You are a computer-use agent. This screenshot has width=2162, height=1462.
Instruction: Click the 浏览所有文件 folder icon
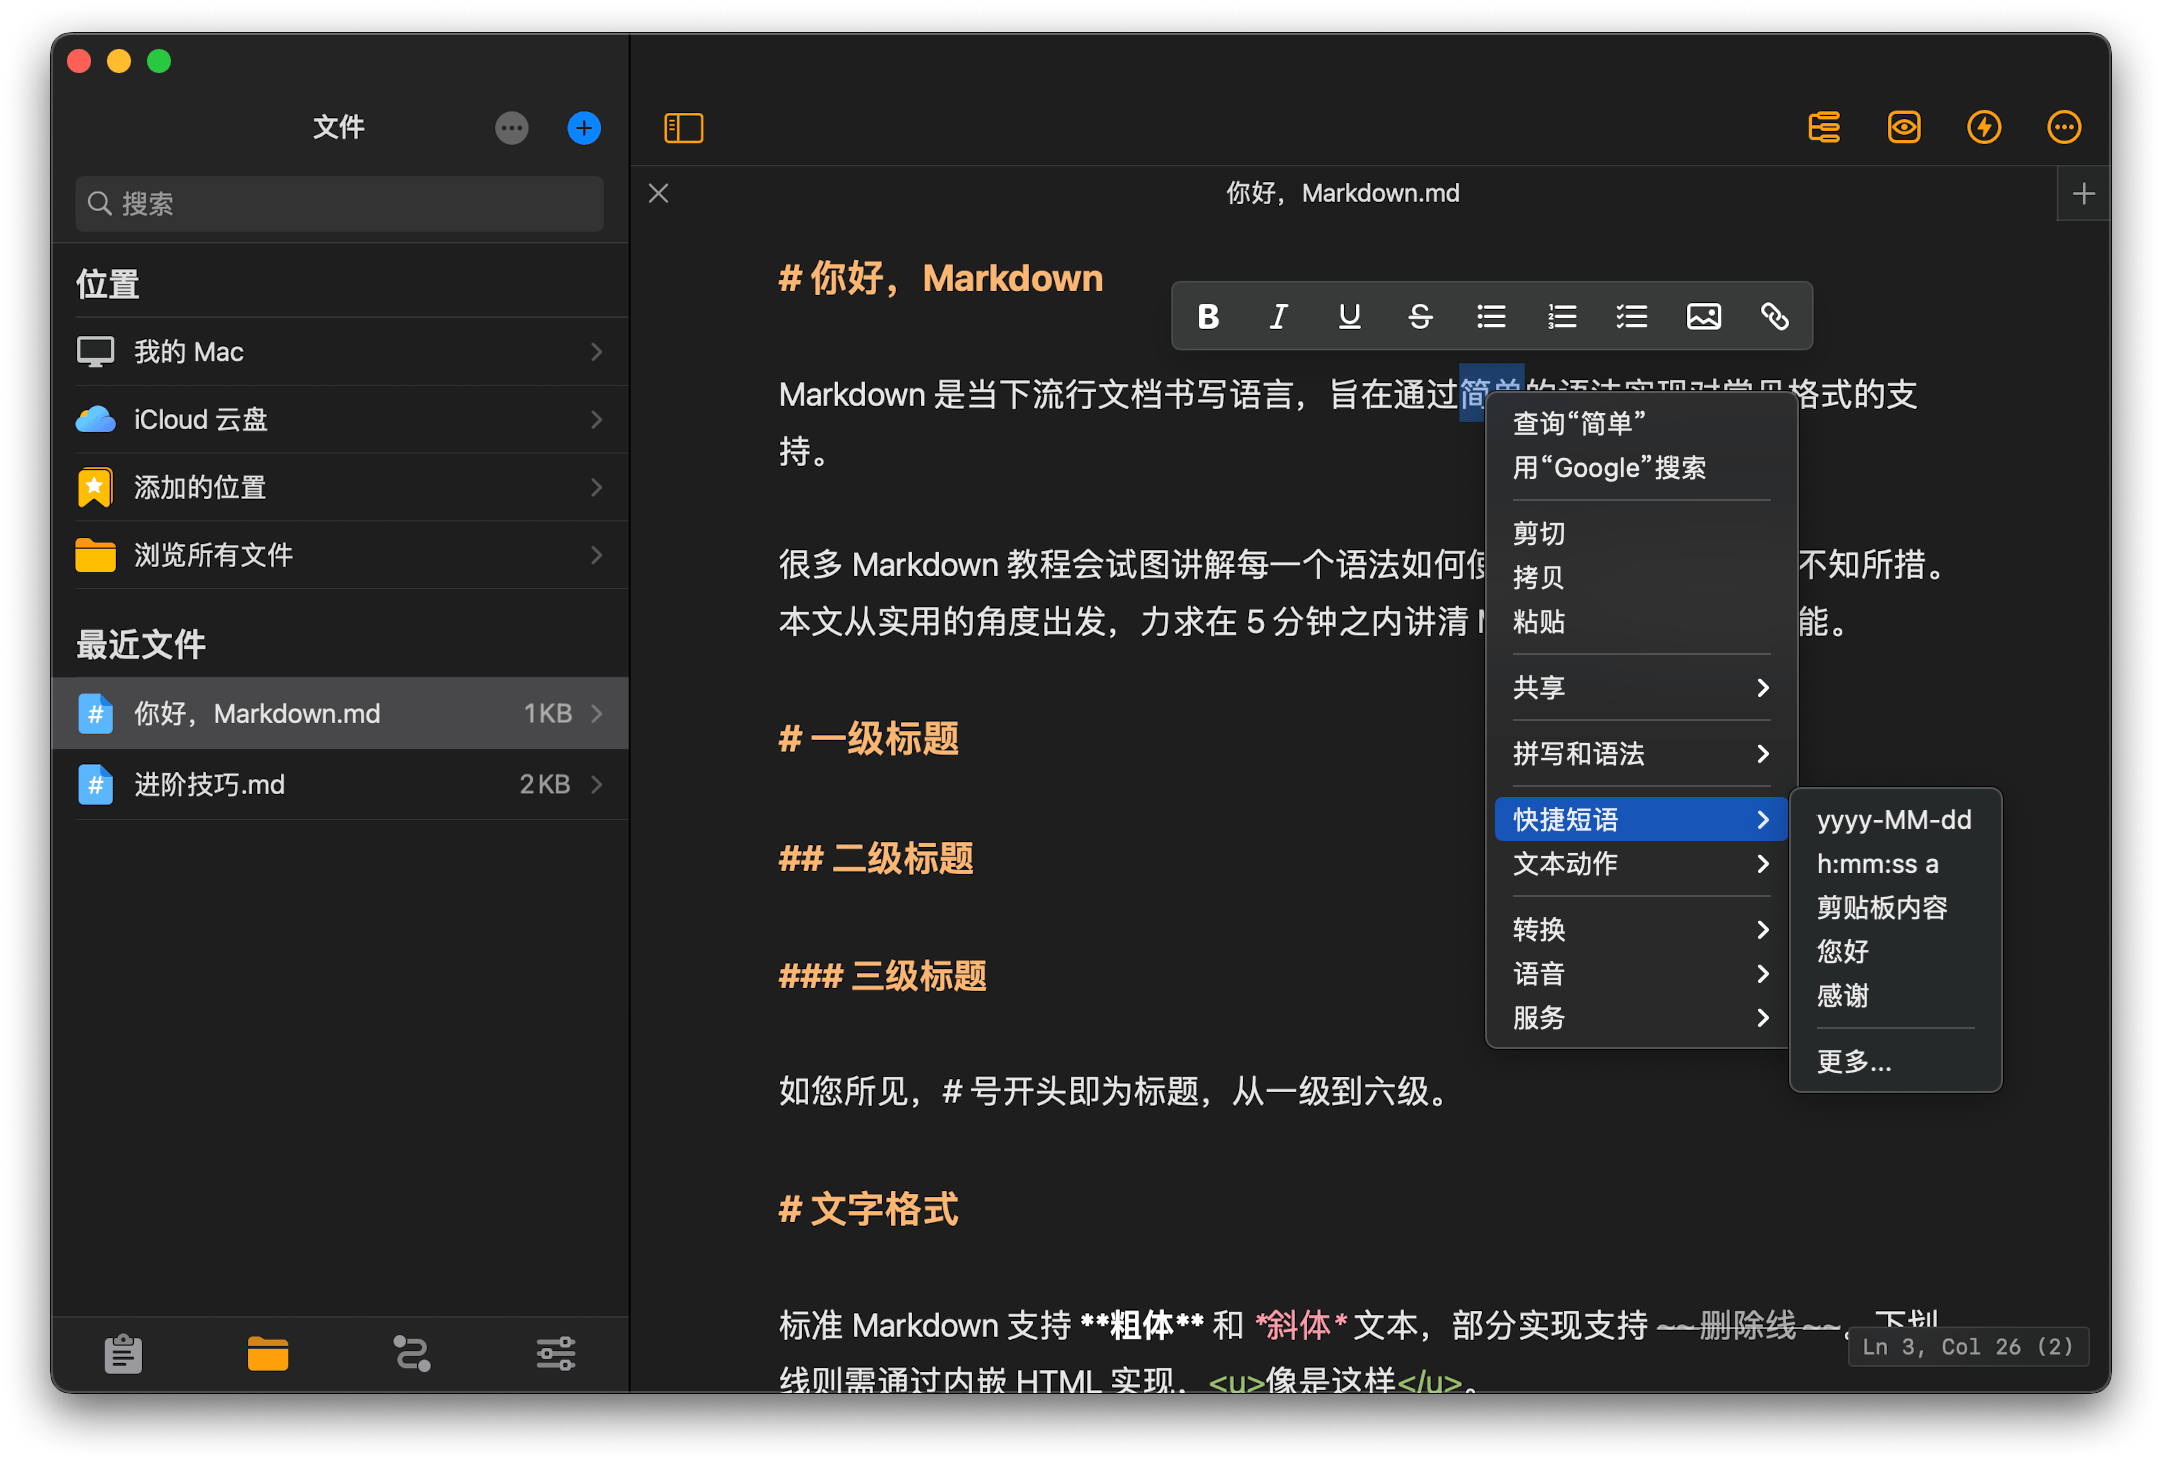pyautogui.click(x=96, y=555)
